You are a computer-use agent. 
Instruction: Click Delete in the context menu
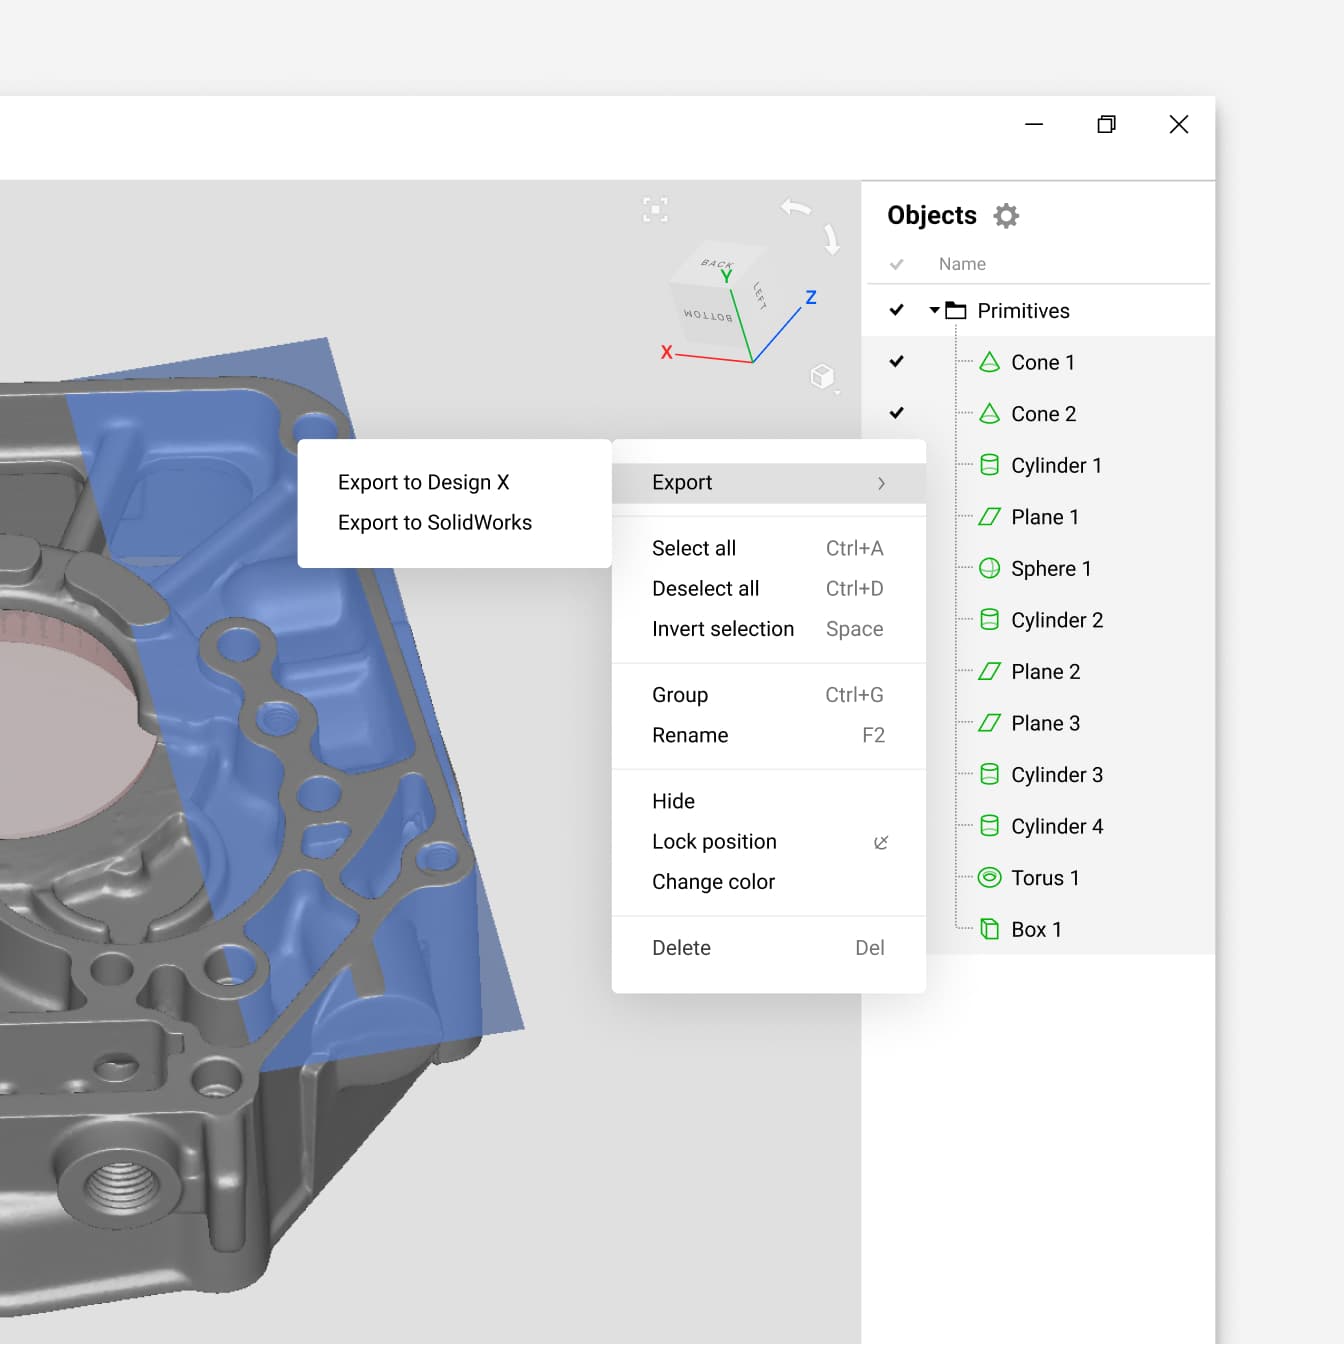(681, 948)
